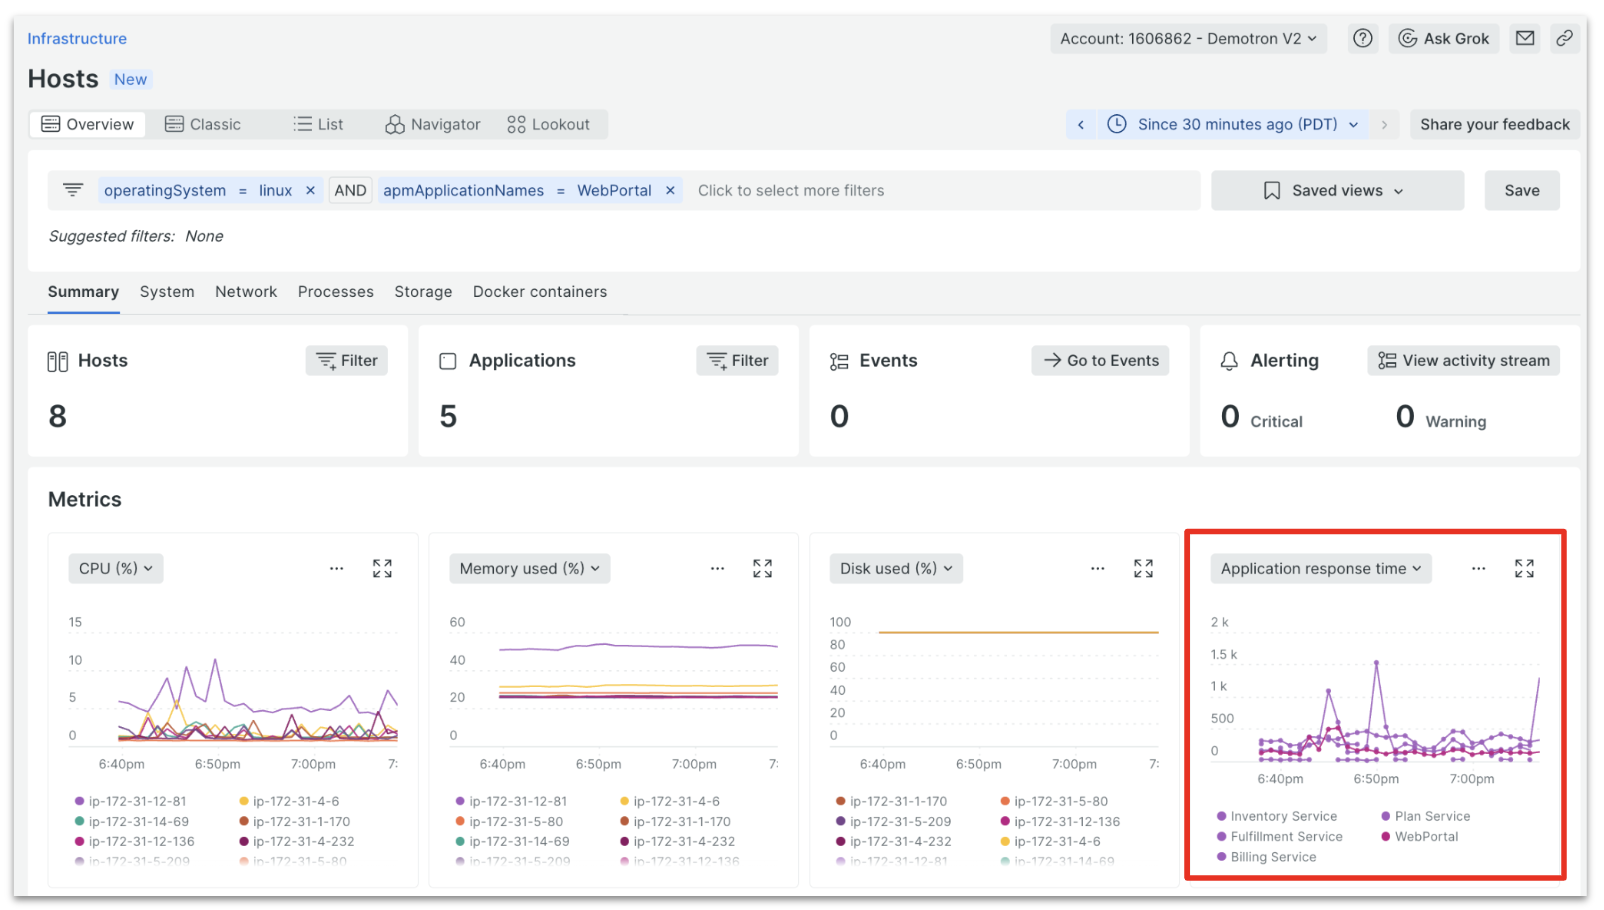The image size is (1604, 910).
Task: Expand the CPU chart to fullscreen
Action: coord(382,569)
